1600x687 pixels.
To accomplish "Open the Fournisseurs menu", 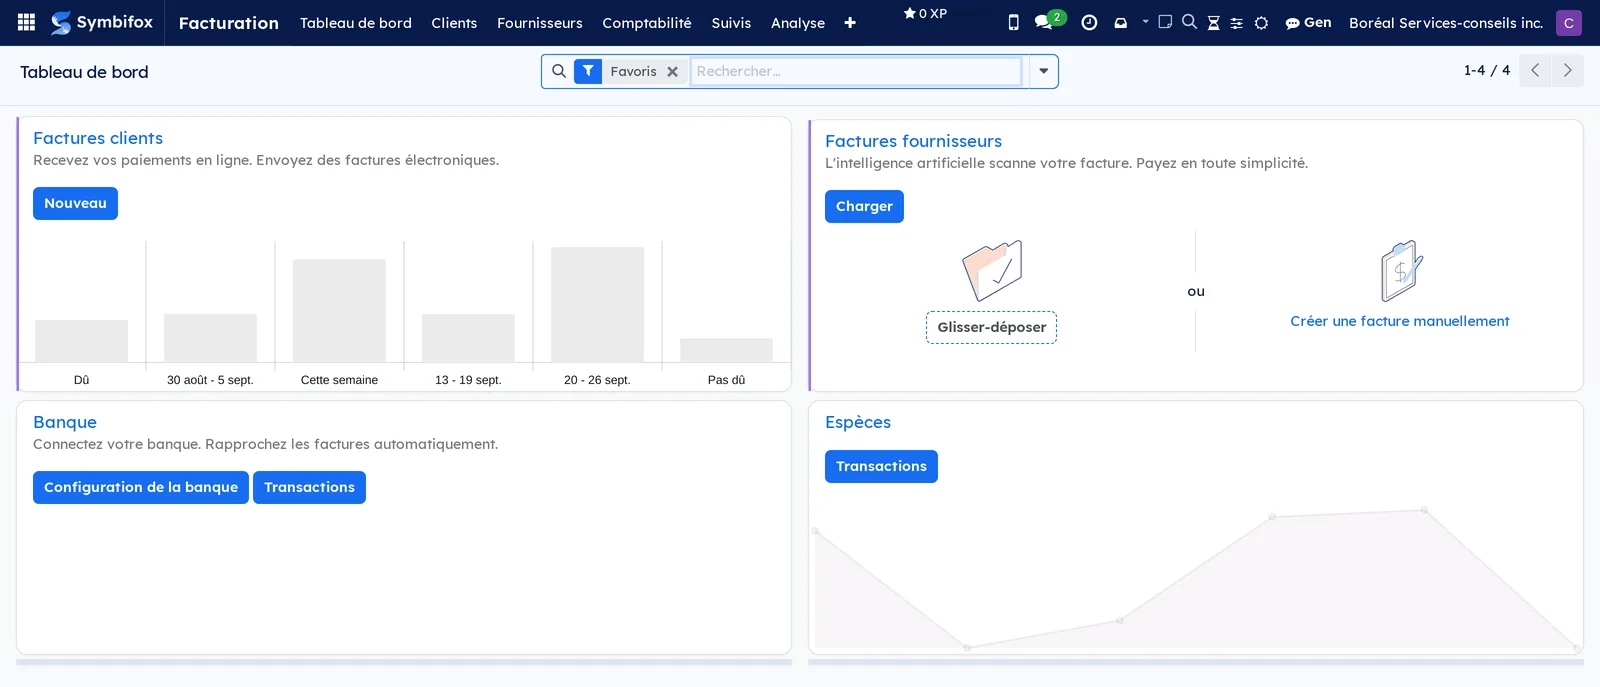I will click(540, 23).
